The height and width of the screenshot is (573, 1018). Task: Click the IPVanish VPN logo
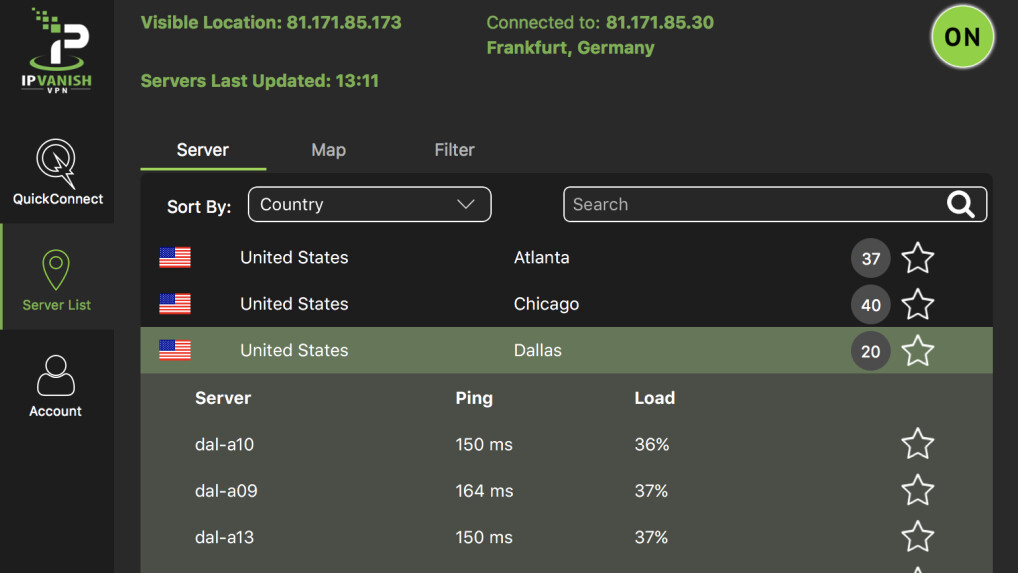tap(57, 51)
